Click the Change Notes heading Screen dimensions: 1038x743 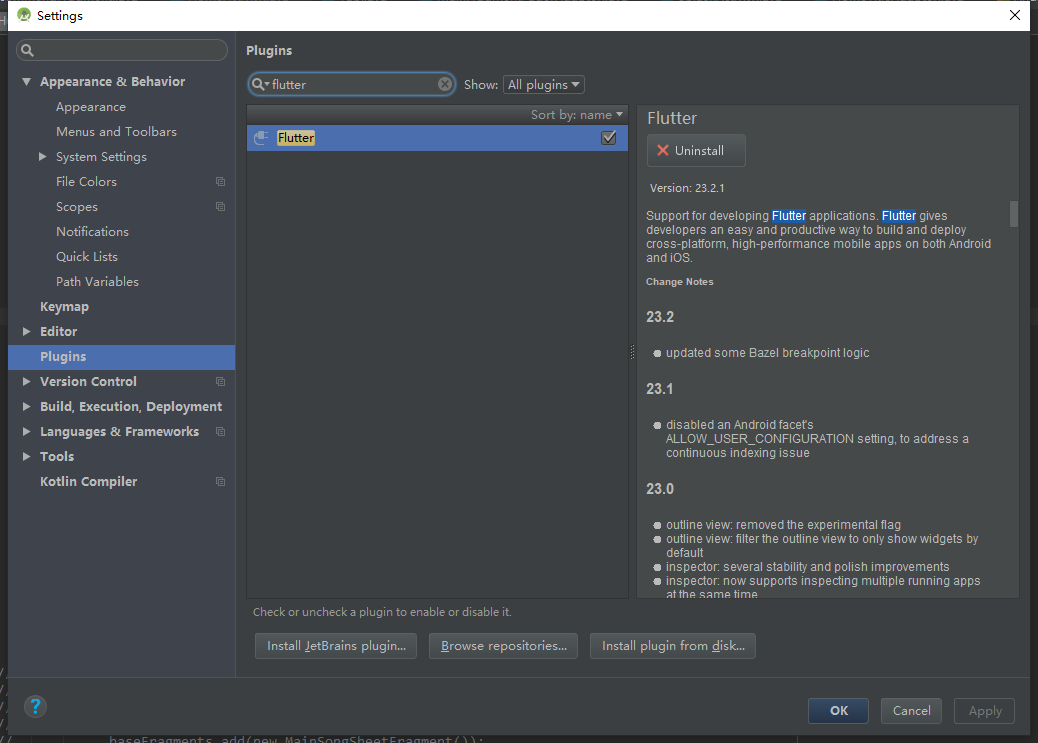pos(679,281)
